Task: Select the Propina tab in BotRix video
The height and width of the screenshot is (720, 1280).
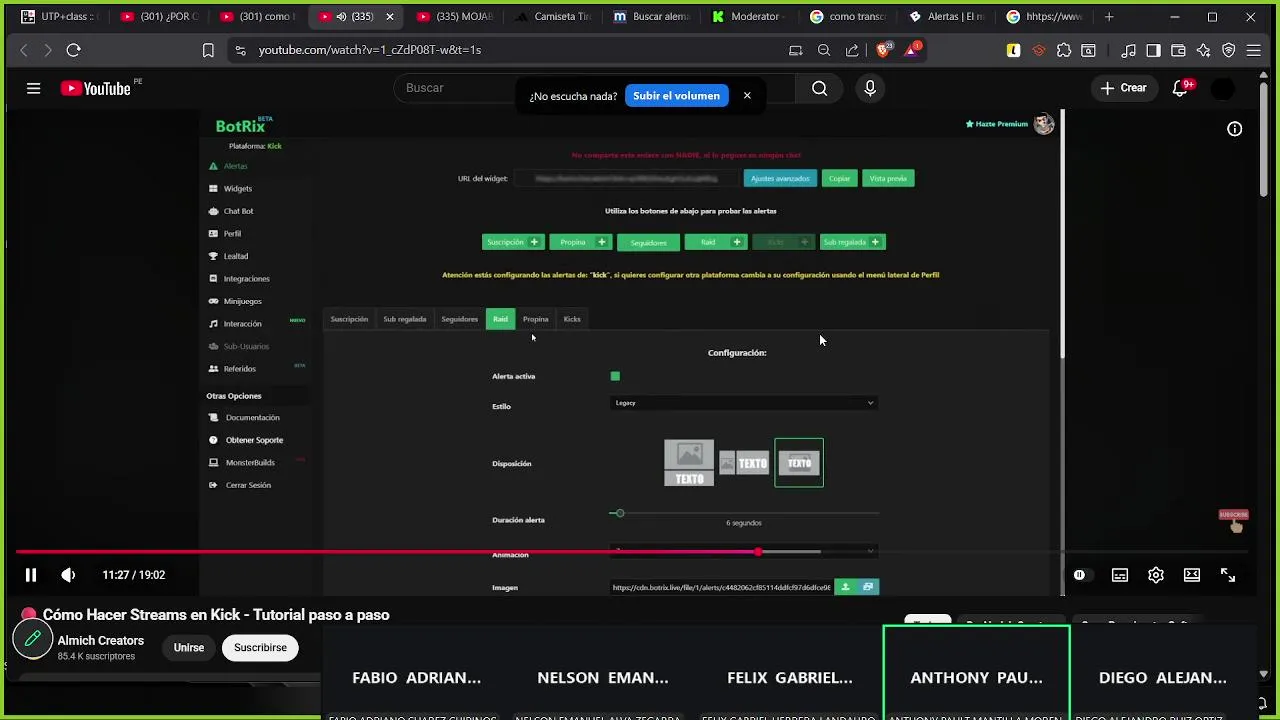Action: click(536, 319)
